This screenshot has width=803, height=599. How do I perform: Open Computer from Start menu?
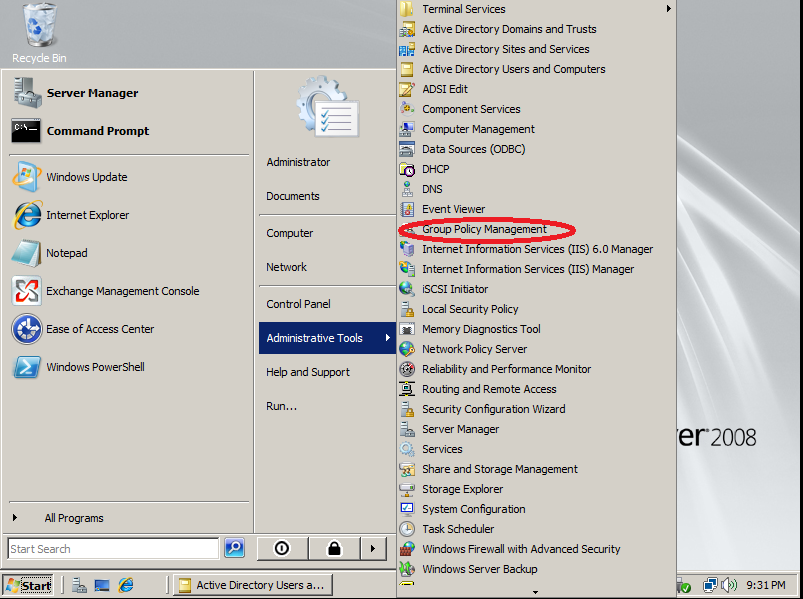pyautogui.click(x=289, y=233)
